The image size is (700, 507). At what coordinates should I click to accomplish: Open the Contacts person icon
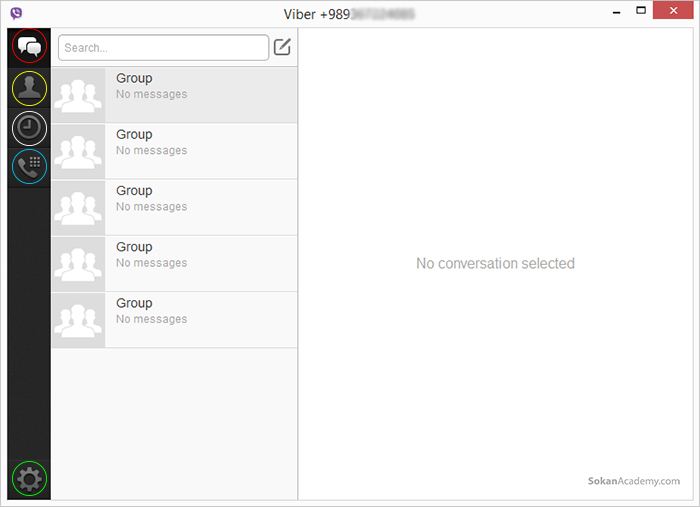pyautogui.click(x=29, y=88)
